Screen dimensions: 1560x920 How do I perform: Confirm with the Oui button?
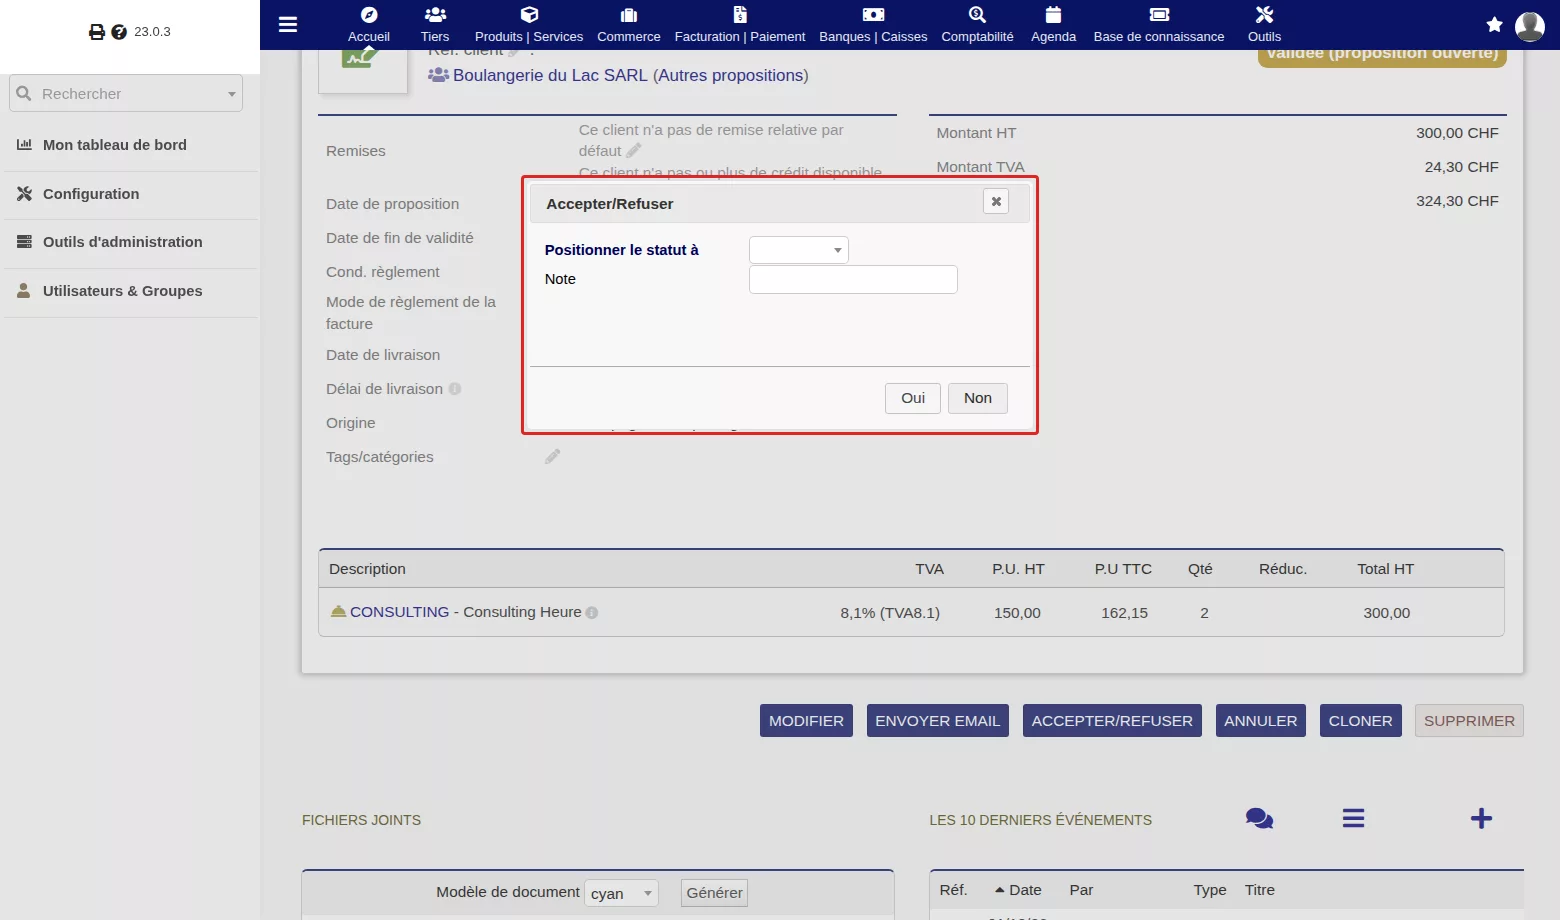coord(913,398)
